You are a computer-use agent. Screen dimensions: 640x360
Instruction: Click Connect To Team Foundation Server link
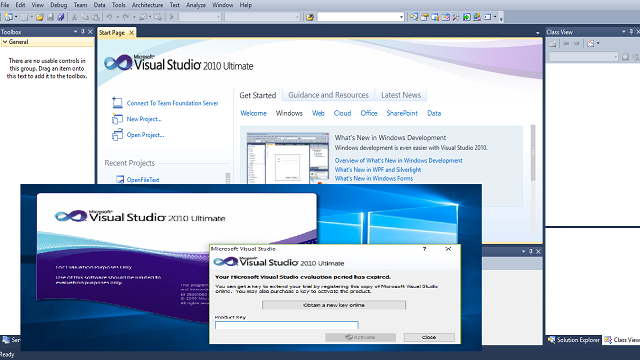[172, 103]
